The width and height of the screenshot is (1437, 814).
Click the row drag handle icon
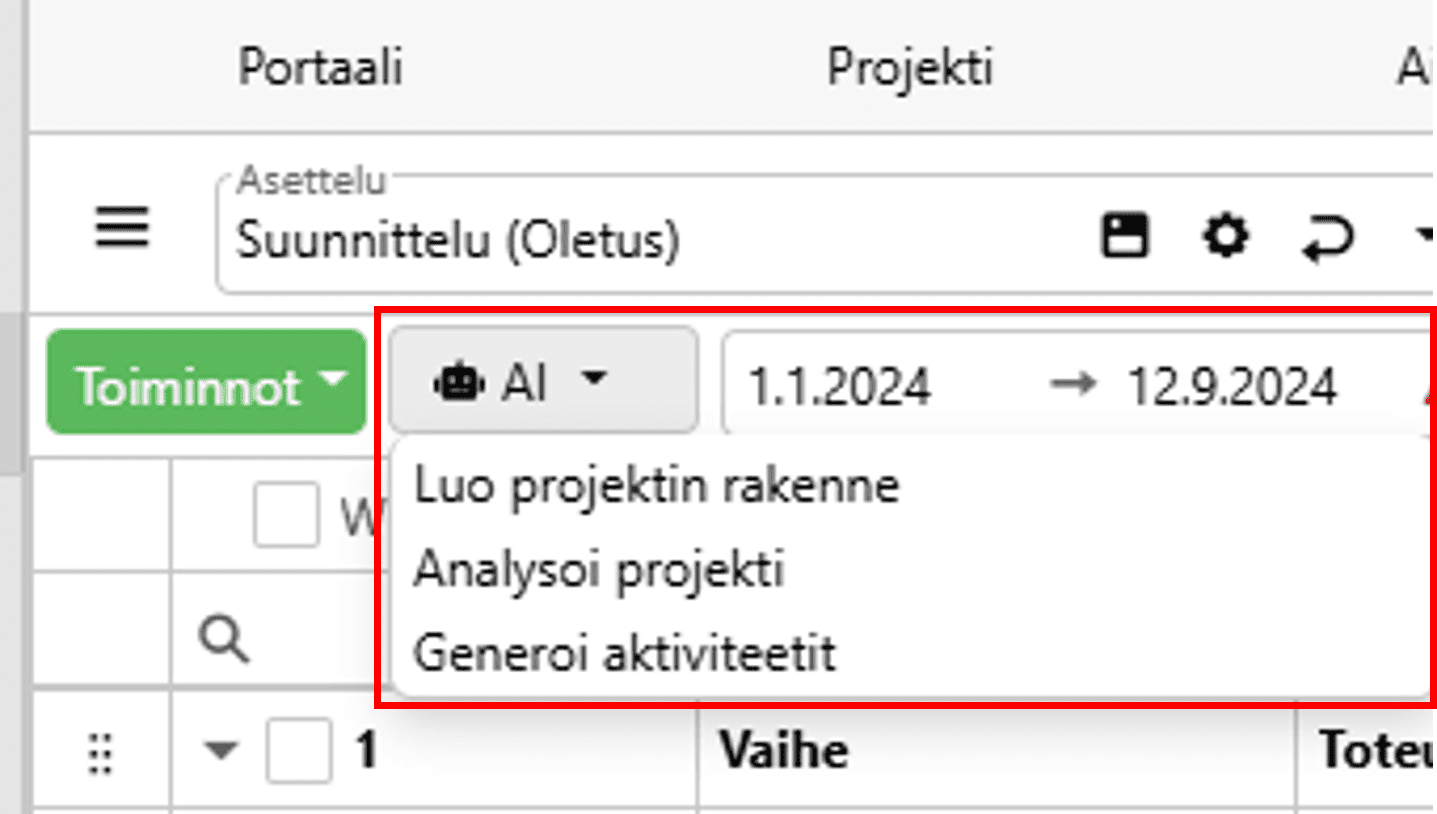(100, 753)
